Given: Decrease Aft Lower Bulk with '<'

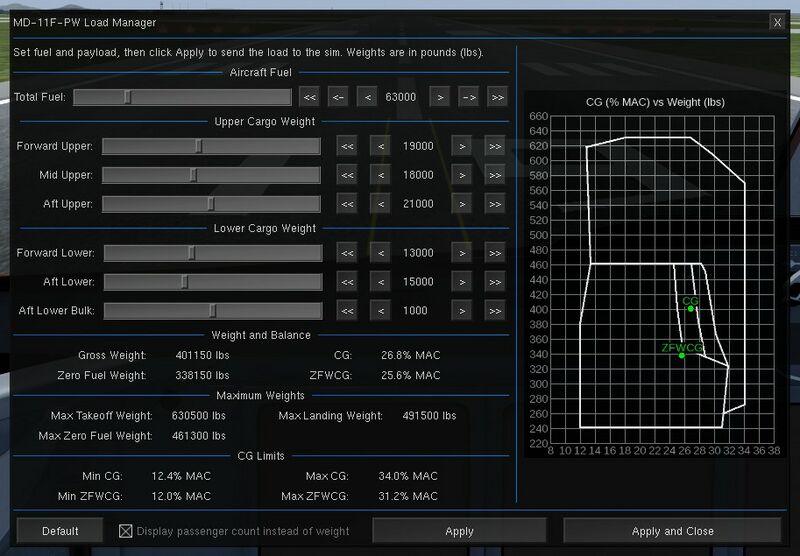Looking at the screenshot, I should coord(381,311).
